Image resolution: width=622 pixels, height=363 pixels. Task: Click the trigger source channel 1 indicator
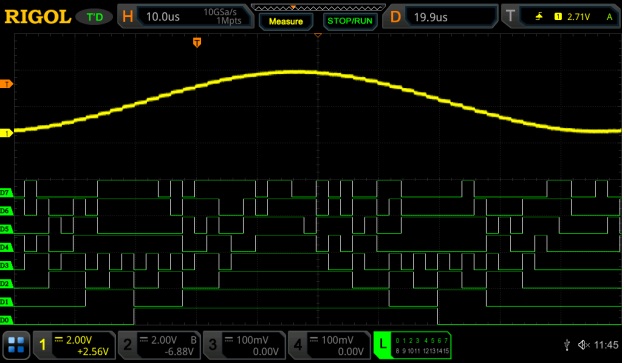point(558,17)
